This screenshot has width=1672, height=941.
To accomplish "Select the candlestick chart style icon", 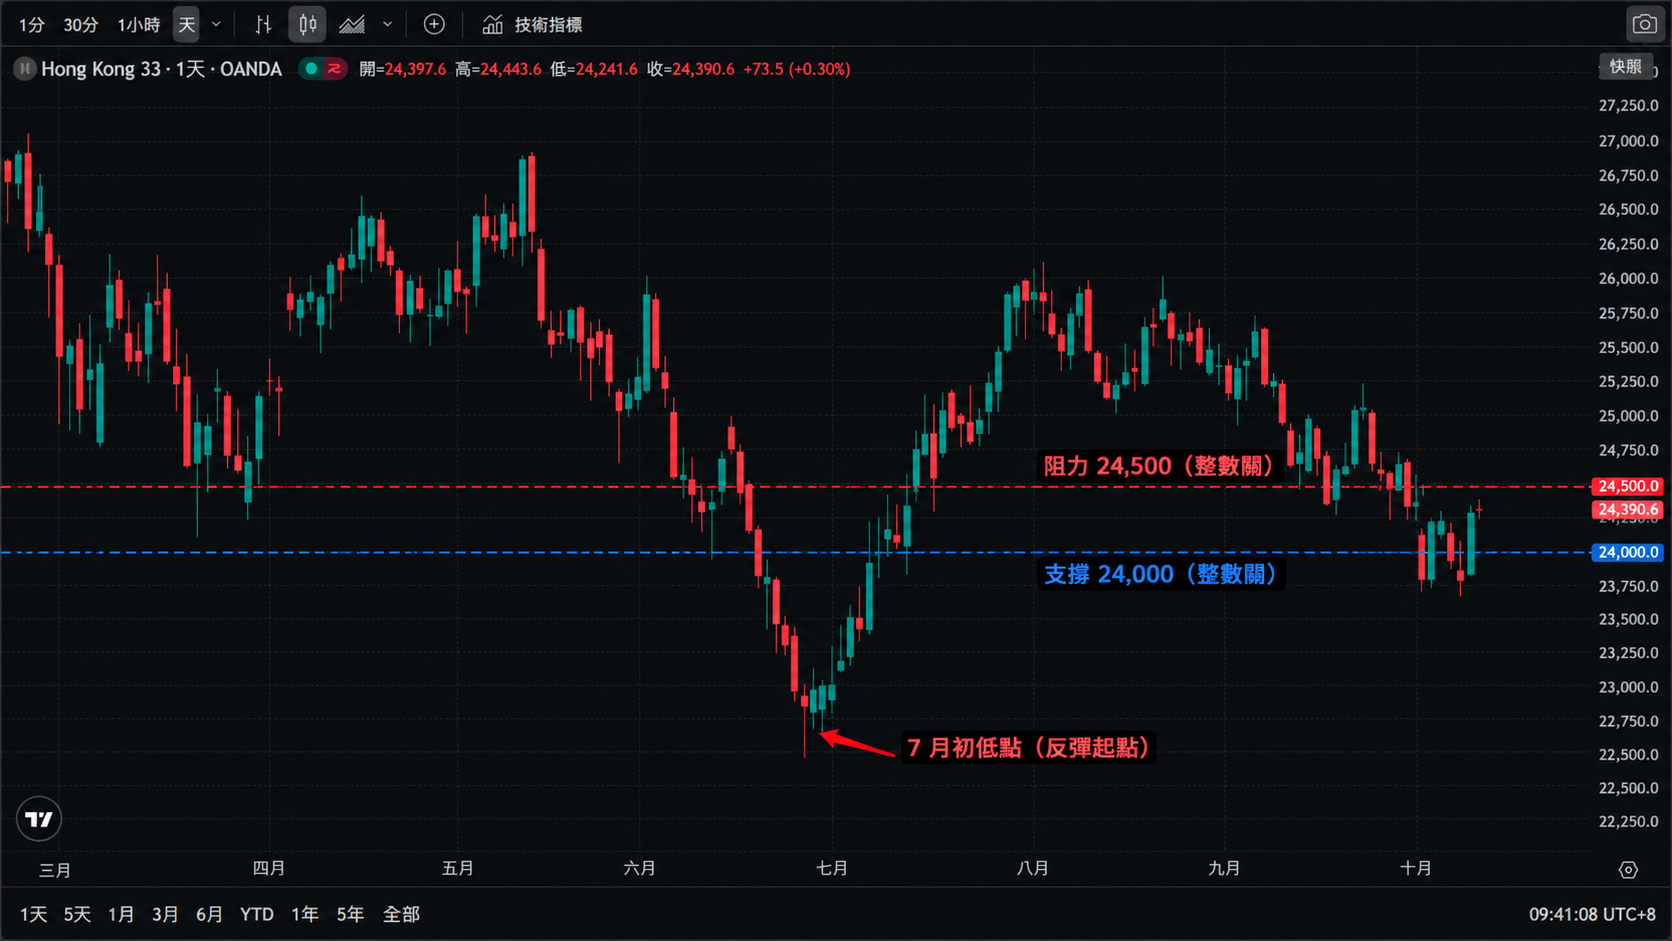I will coord(308,24).
